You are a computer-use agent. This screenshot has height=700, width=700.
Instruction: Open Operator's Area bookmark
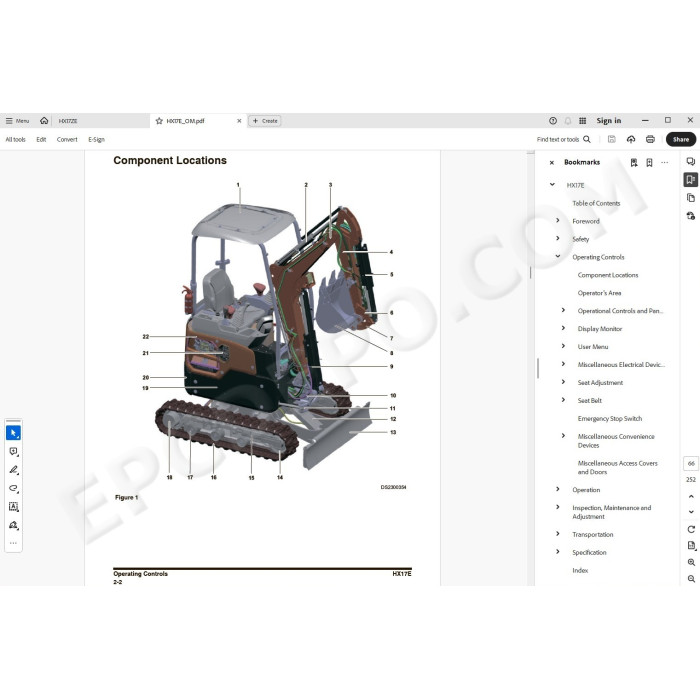[x=599, y=293]
